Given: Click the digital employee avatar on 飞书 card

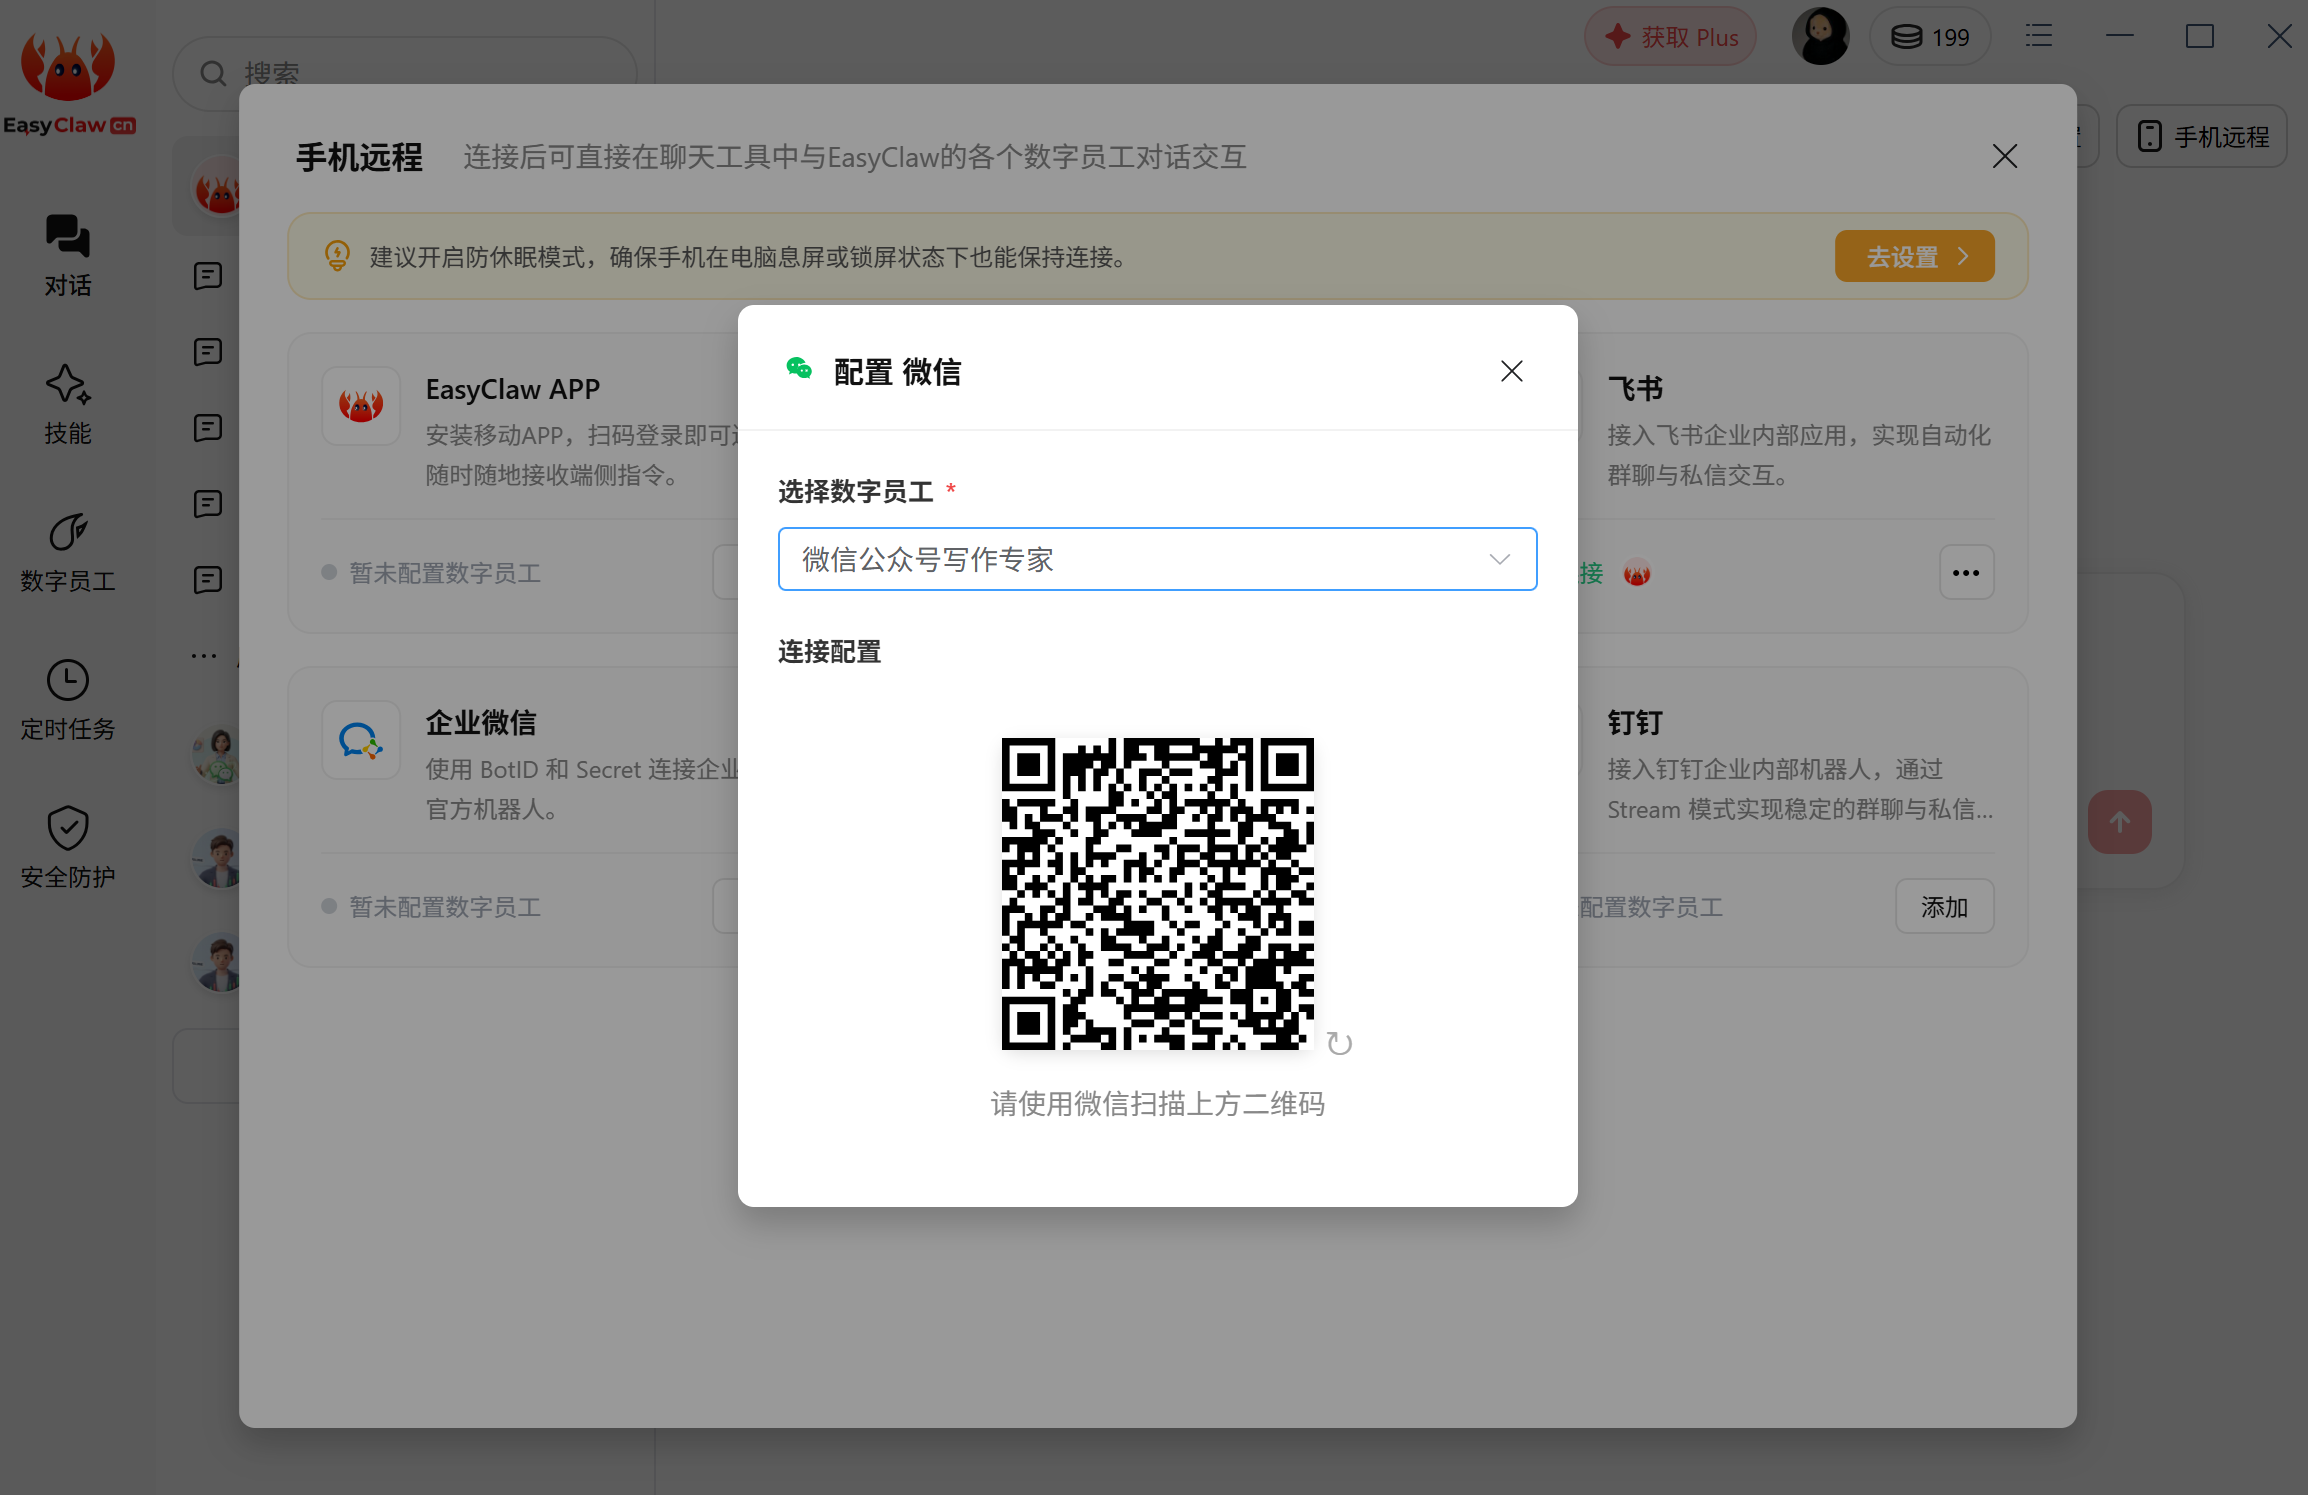Looking at the screenshot, I should tap(1636, 573).
